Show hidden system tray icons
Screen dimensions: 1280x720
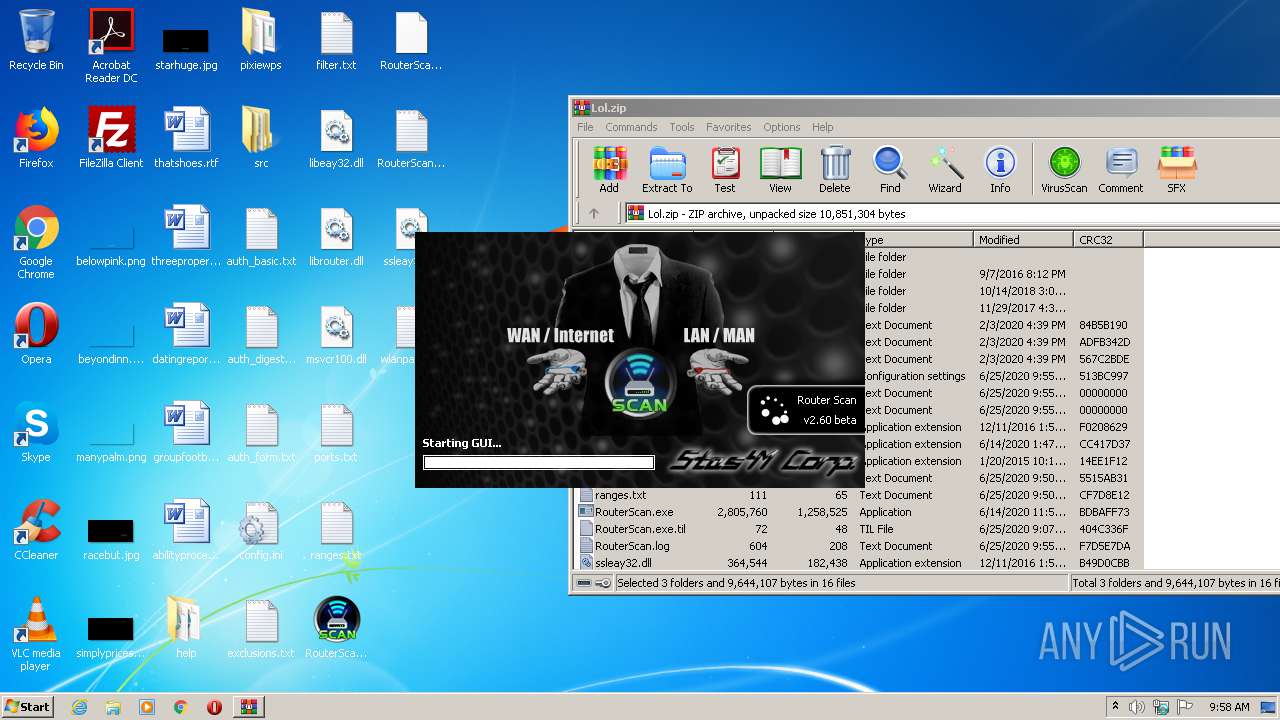click(x=1114, y=707)
